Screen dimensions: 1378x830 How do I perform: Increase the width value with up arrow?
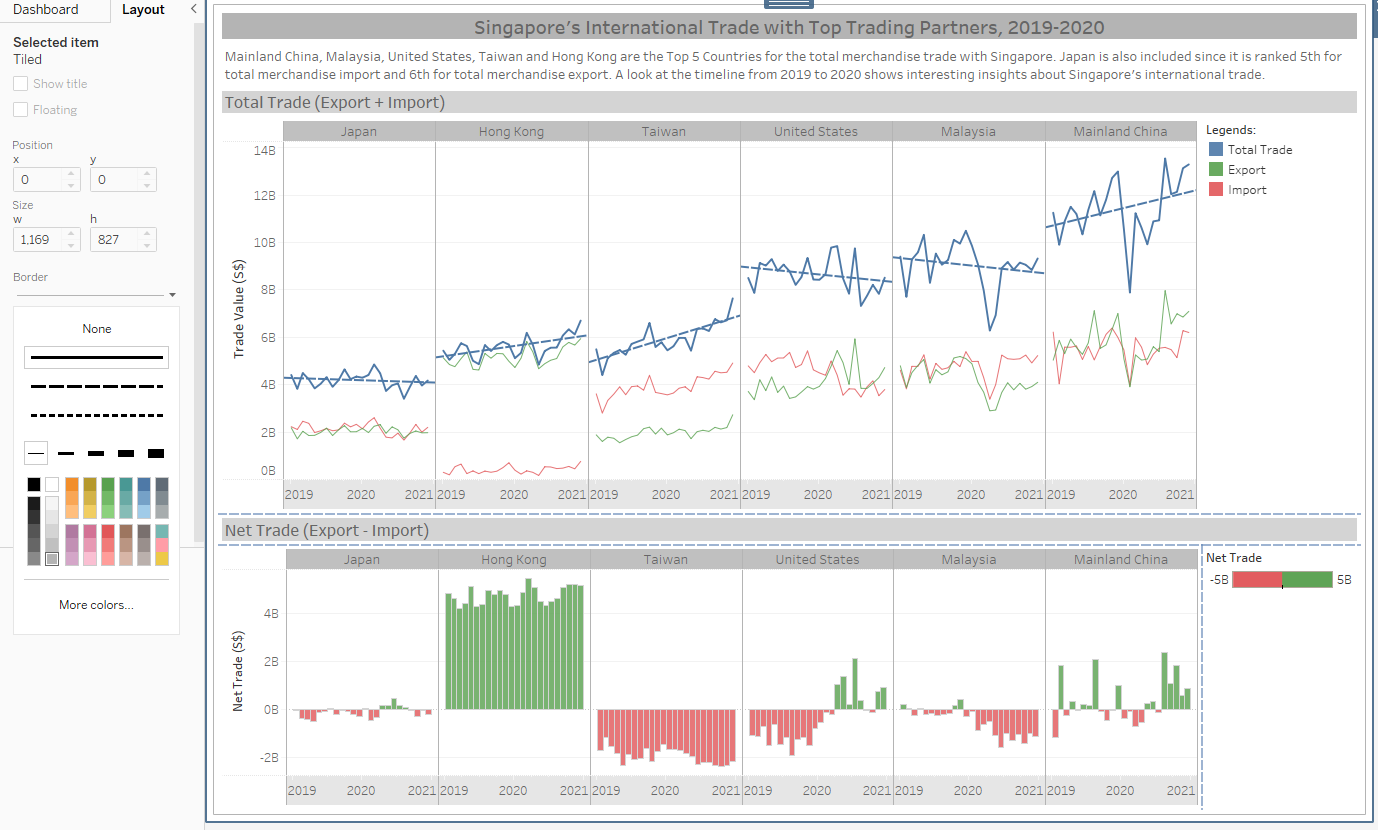tap(70, 235)
